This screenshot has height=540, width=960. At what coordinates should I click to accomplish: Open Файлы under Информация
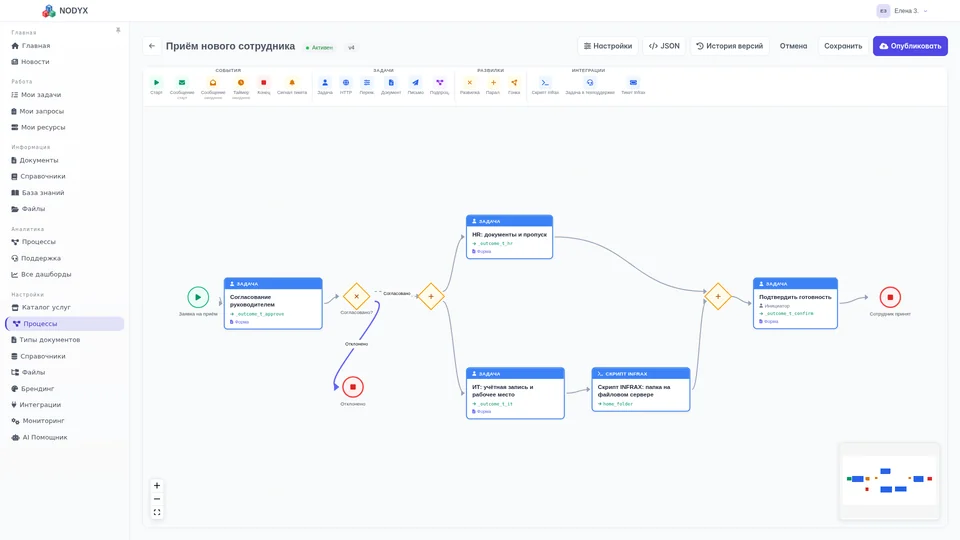64,209
